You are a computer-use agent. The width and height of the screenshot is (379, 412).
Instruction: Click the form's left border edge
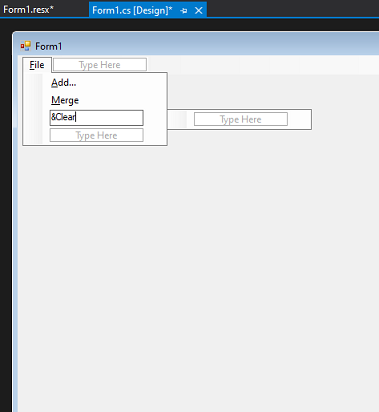click(x=15, y=233)
